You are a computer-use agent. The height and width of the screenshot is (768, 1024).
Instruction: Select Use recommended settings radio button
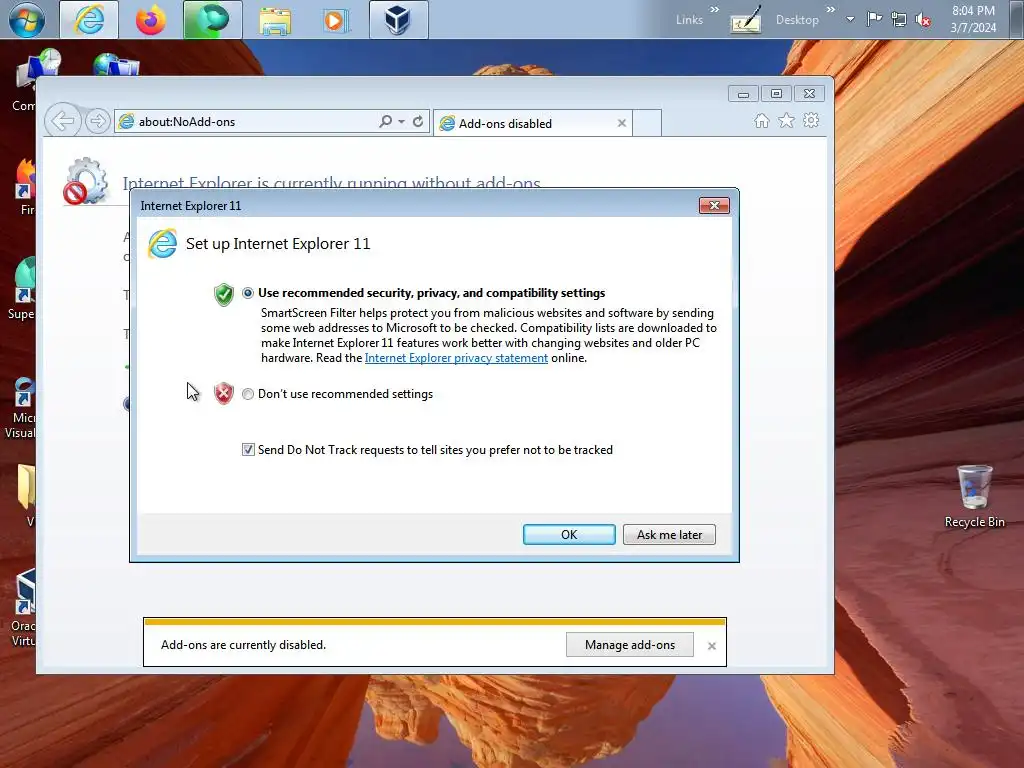[248, 293]
